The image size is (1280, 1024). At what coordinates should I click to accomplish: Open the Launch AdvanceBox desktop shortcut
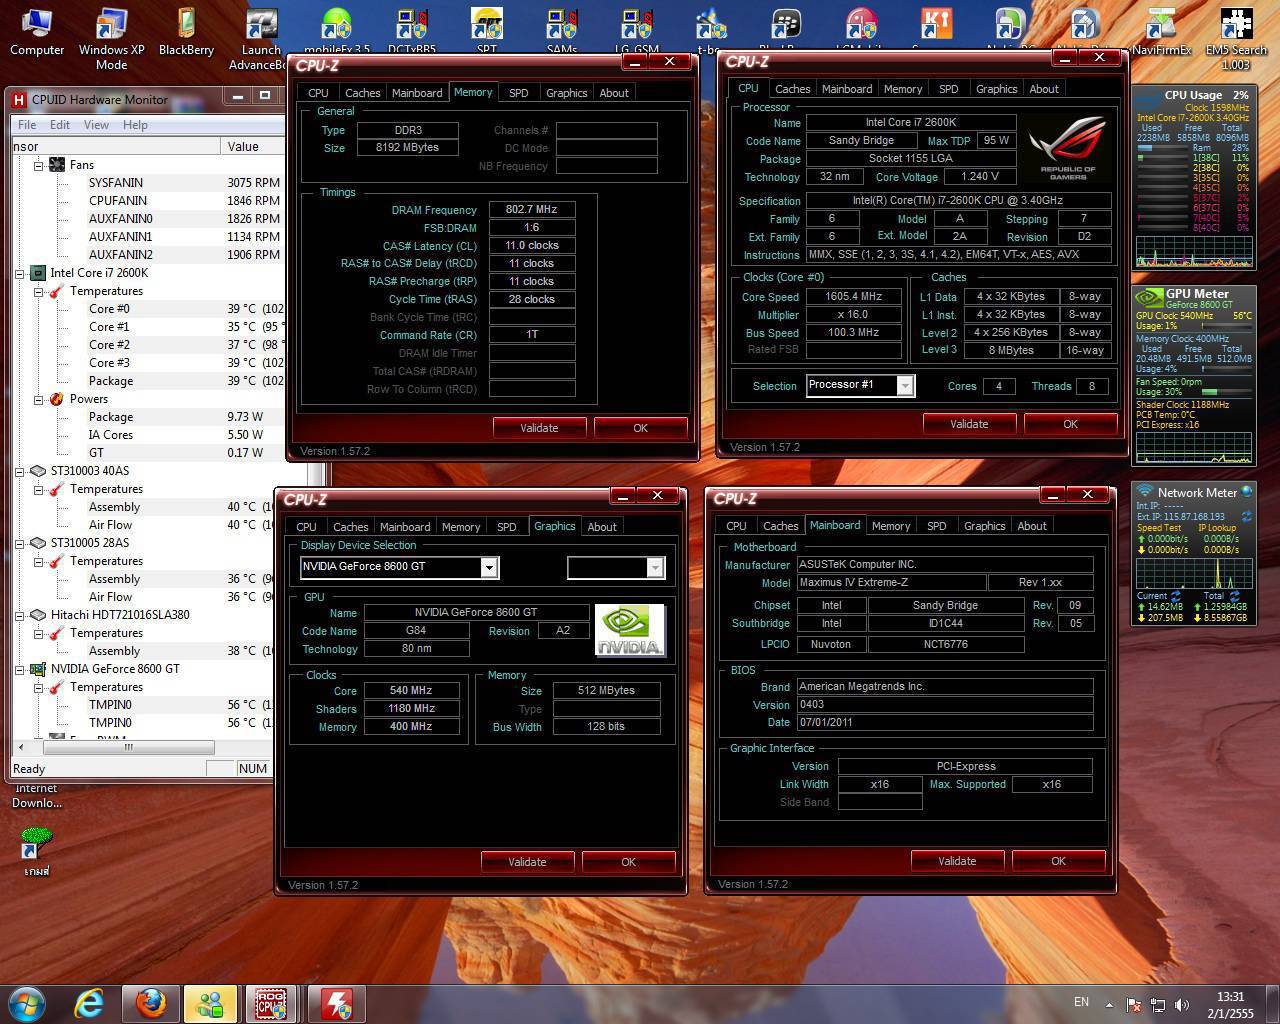pyautogui.click(x=261, y=38)
